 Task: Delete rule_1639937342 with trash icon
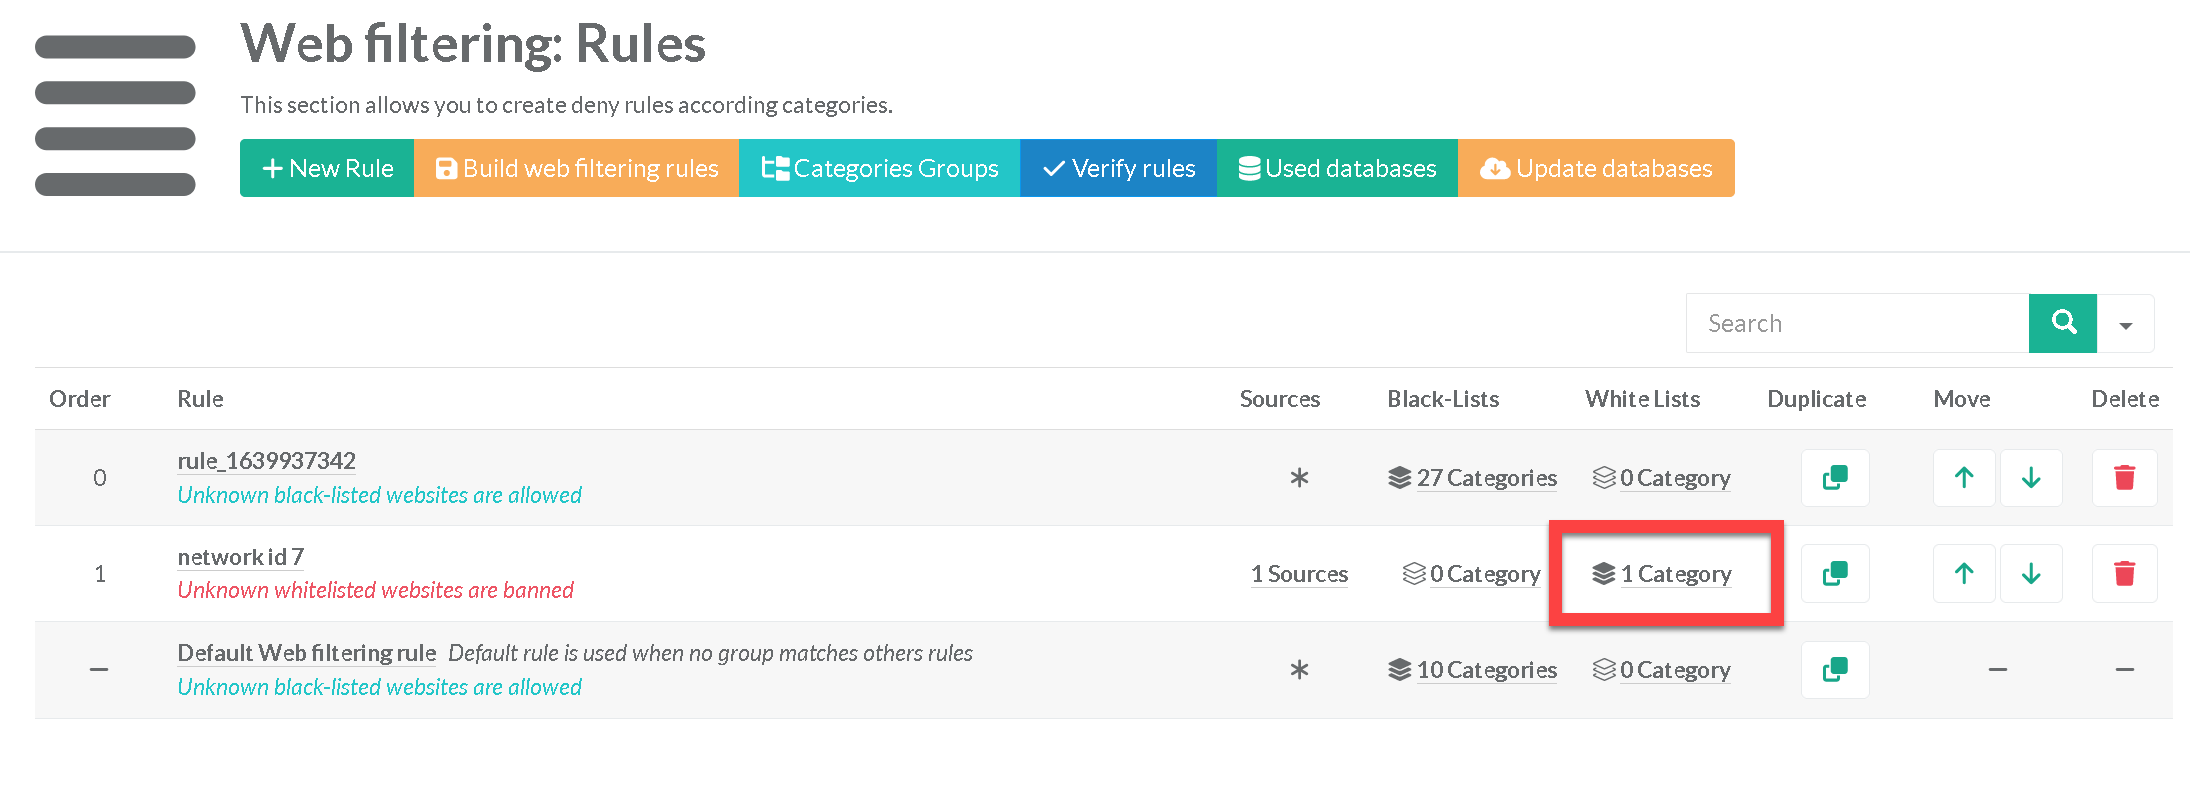point(2124,478)
